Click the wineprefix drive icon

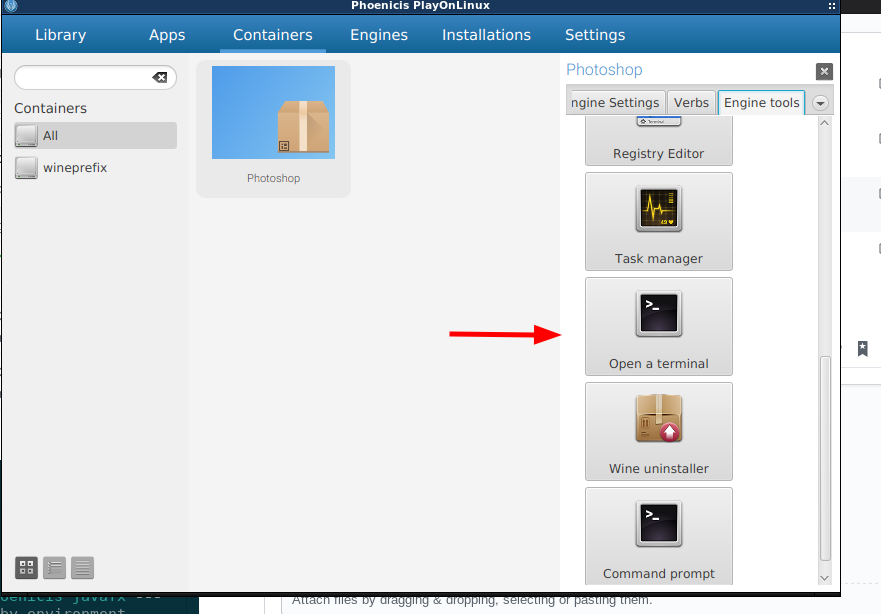point(26,168)
